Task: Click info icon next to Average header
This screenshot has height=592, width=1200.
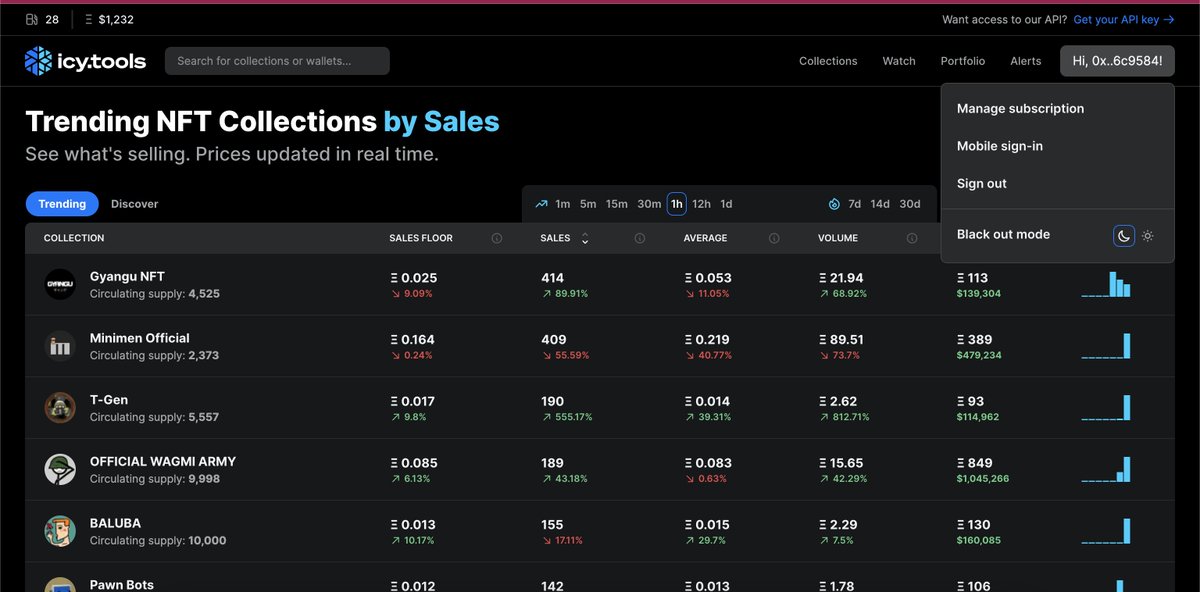Action: (x=774, y=238)
